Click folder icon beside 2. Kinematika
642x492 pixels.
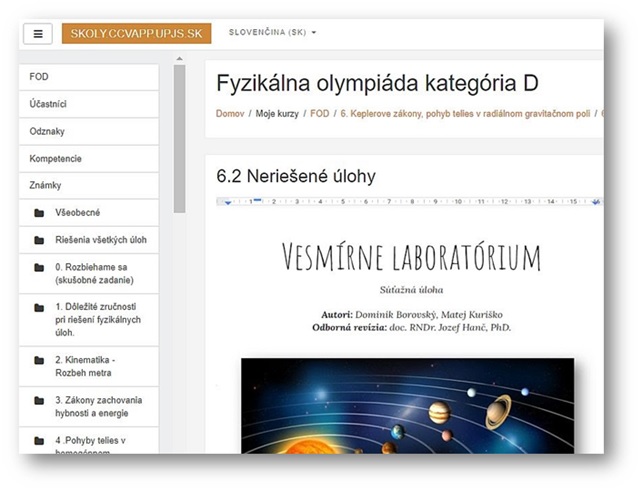click(x=39, y=361)
